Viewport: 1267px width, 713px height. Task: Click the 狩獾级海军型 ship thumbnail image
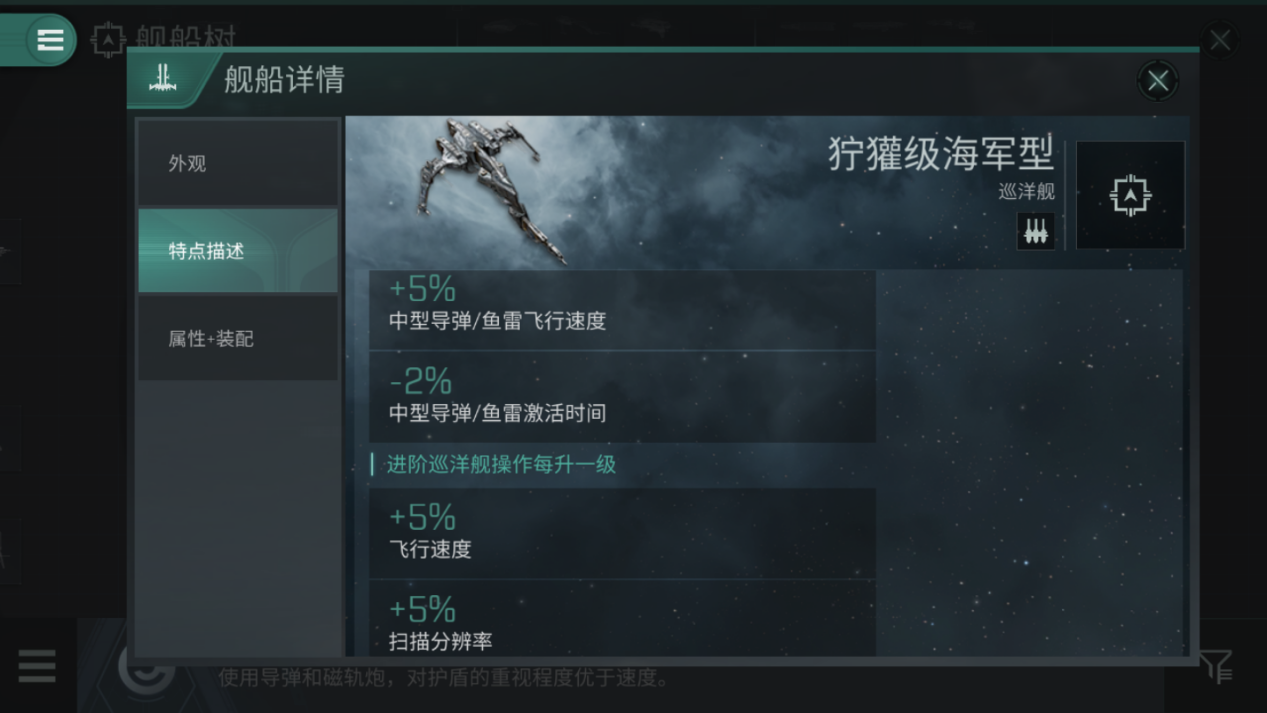click(x=488, y=190)
